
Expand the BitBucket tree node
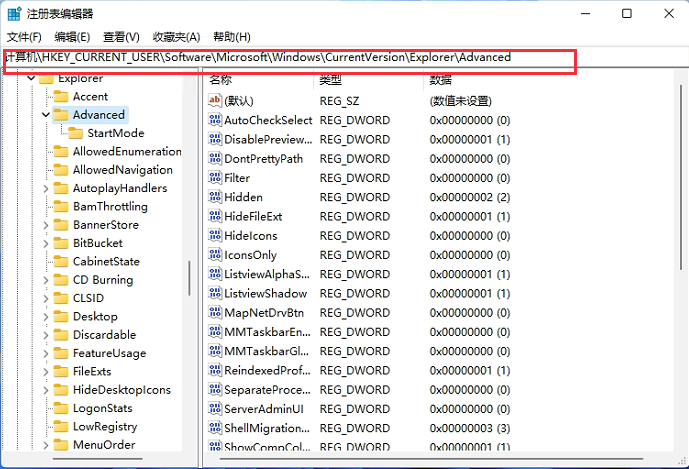[46, 244]
